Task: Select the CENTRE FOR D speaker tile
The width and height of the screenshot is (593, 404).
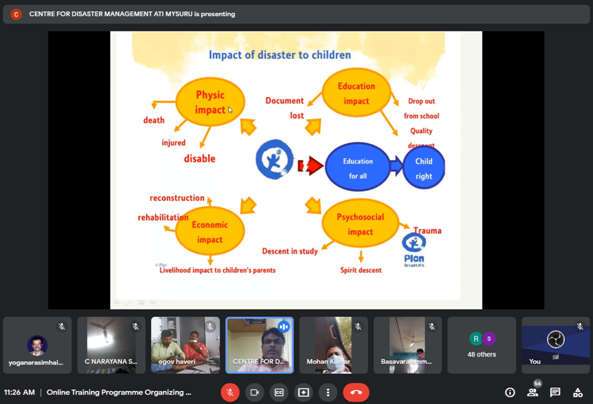Action: click(259, 345)
